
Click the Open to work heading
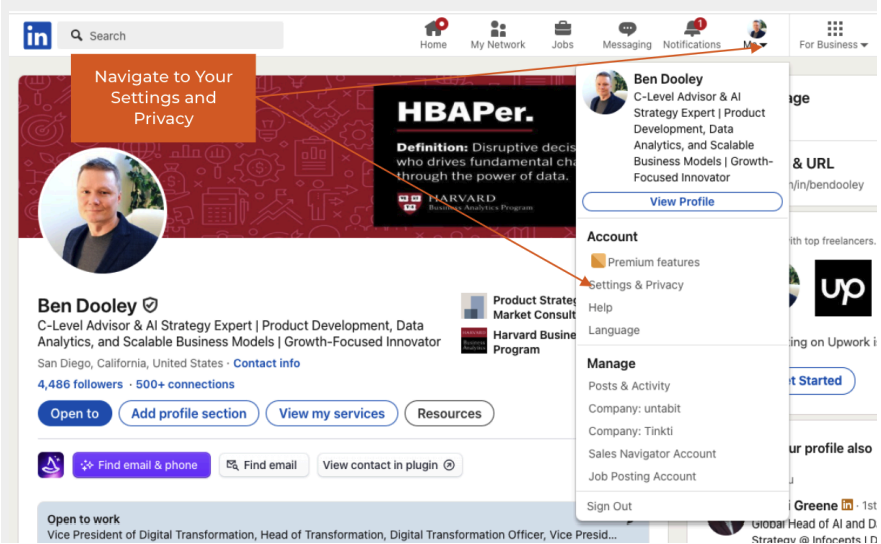coord(83,519)
